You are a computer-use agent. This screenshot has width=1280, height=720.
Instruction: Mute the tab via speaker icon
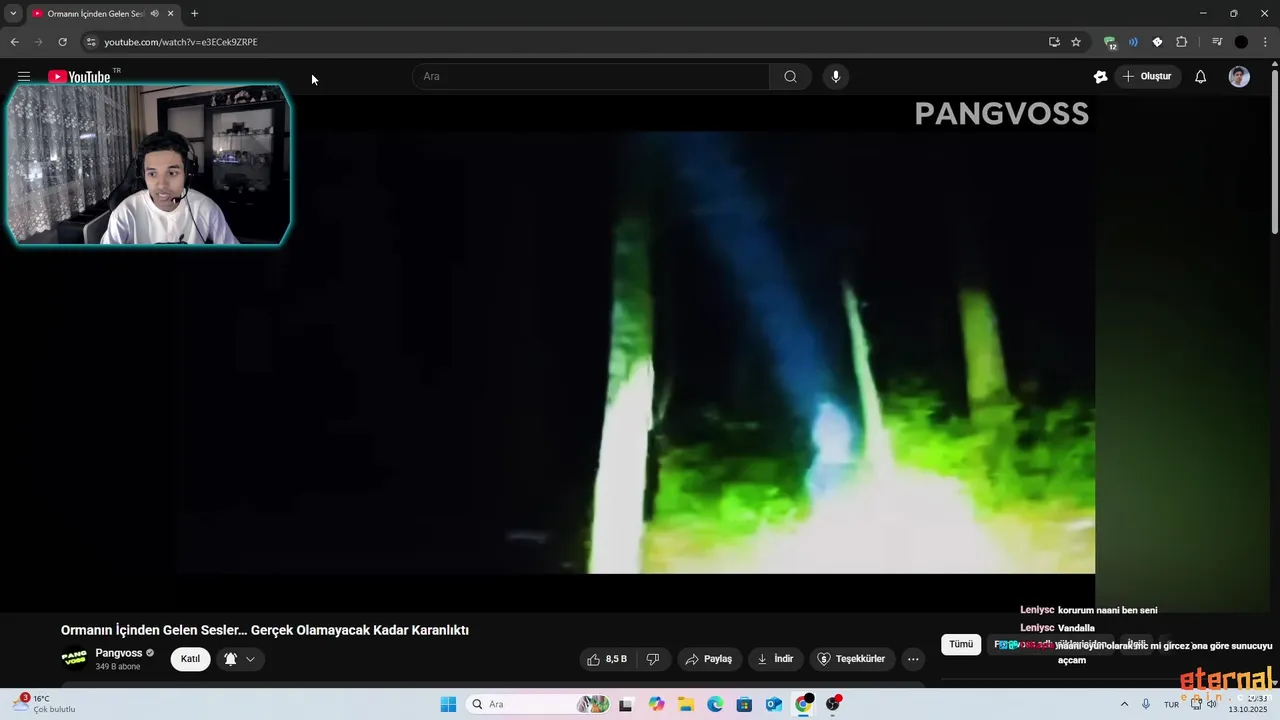(x=154, y=14)
